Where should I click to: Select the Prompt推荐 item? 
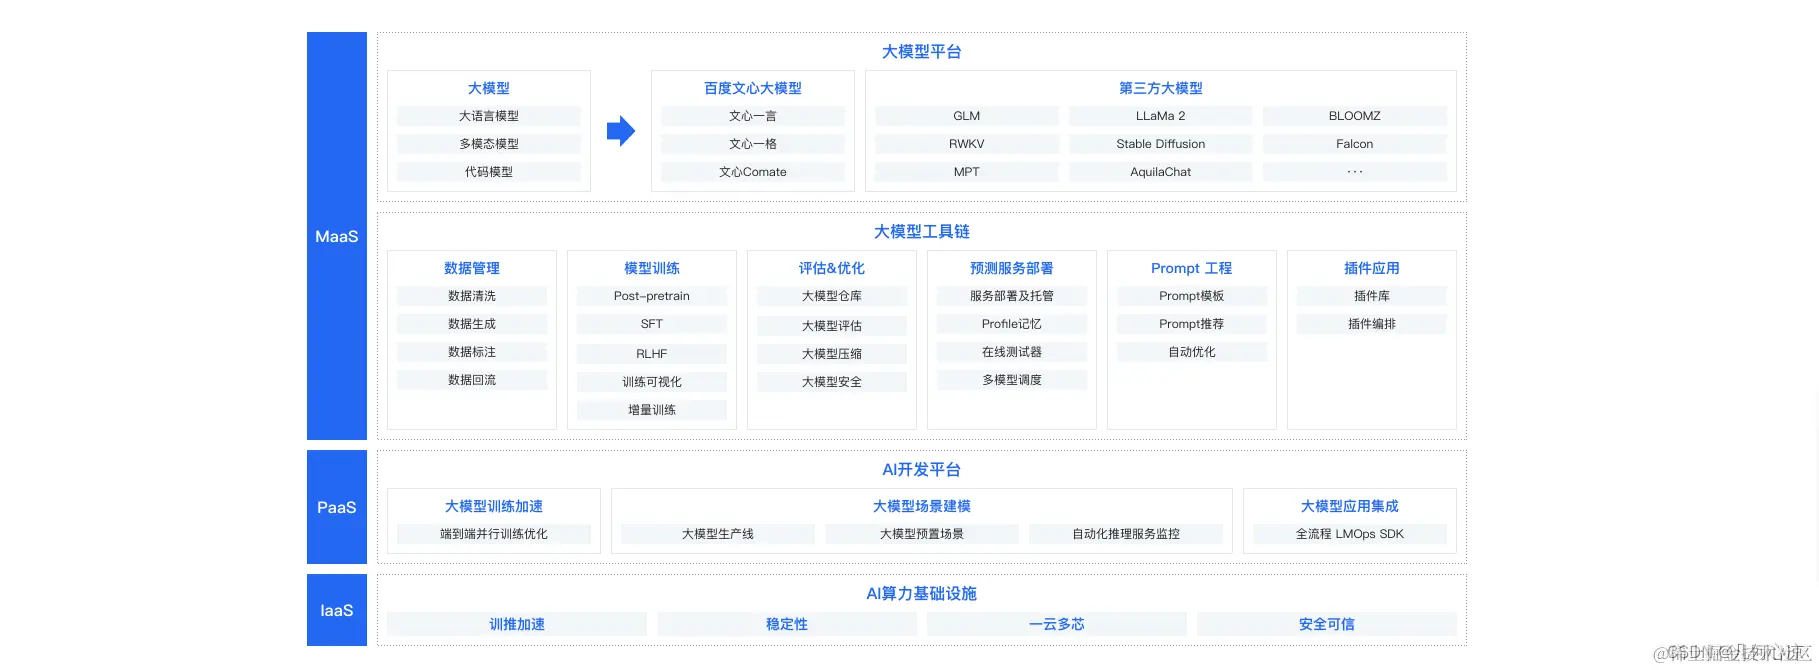1192,324
